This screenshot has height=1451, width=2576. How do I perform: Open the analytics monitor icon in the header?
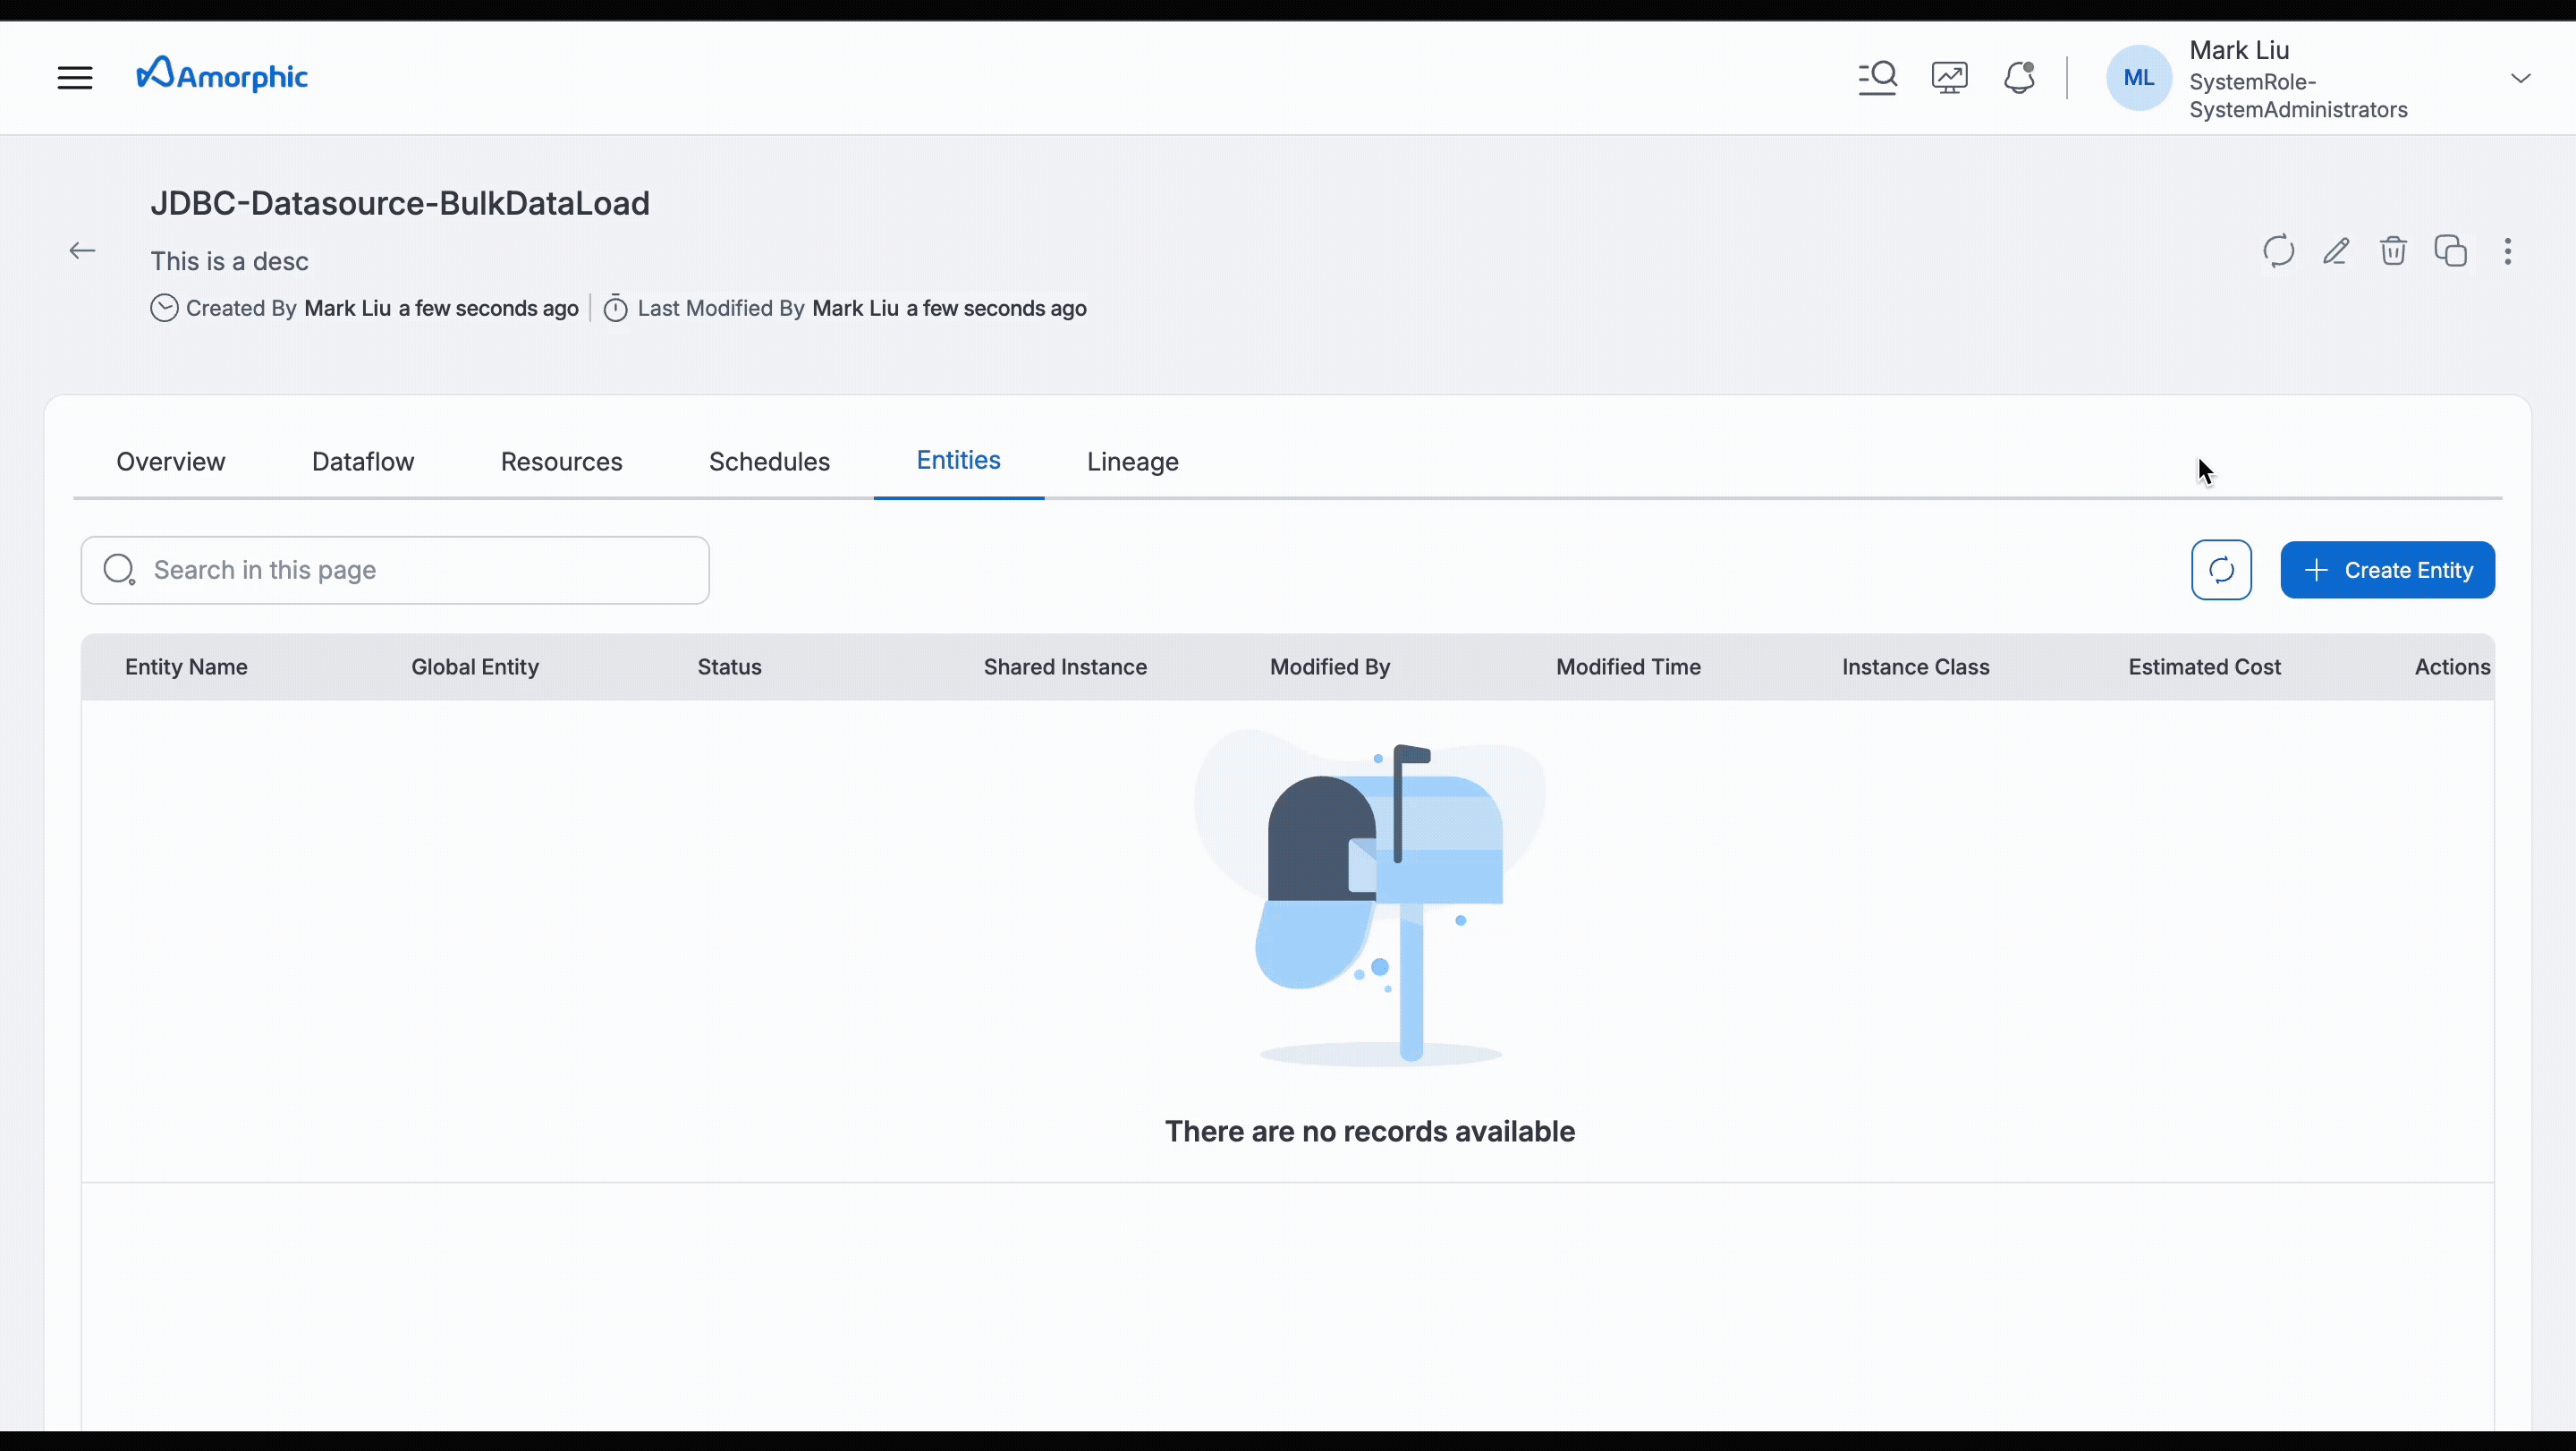coord(1949,77)
